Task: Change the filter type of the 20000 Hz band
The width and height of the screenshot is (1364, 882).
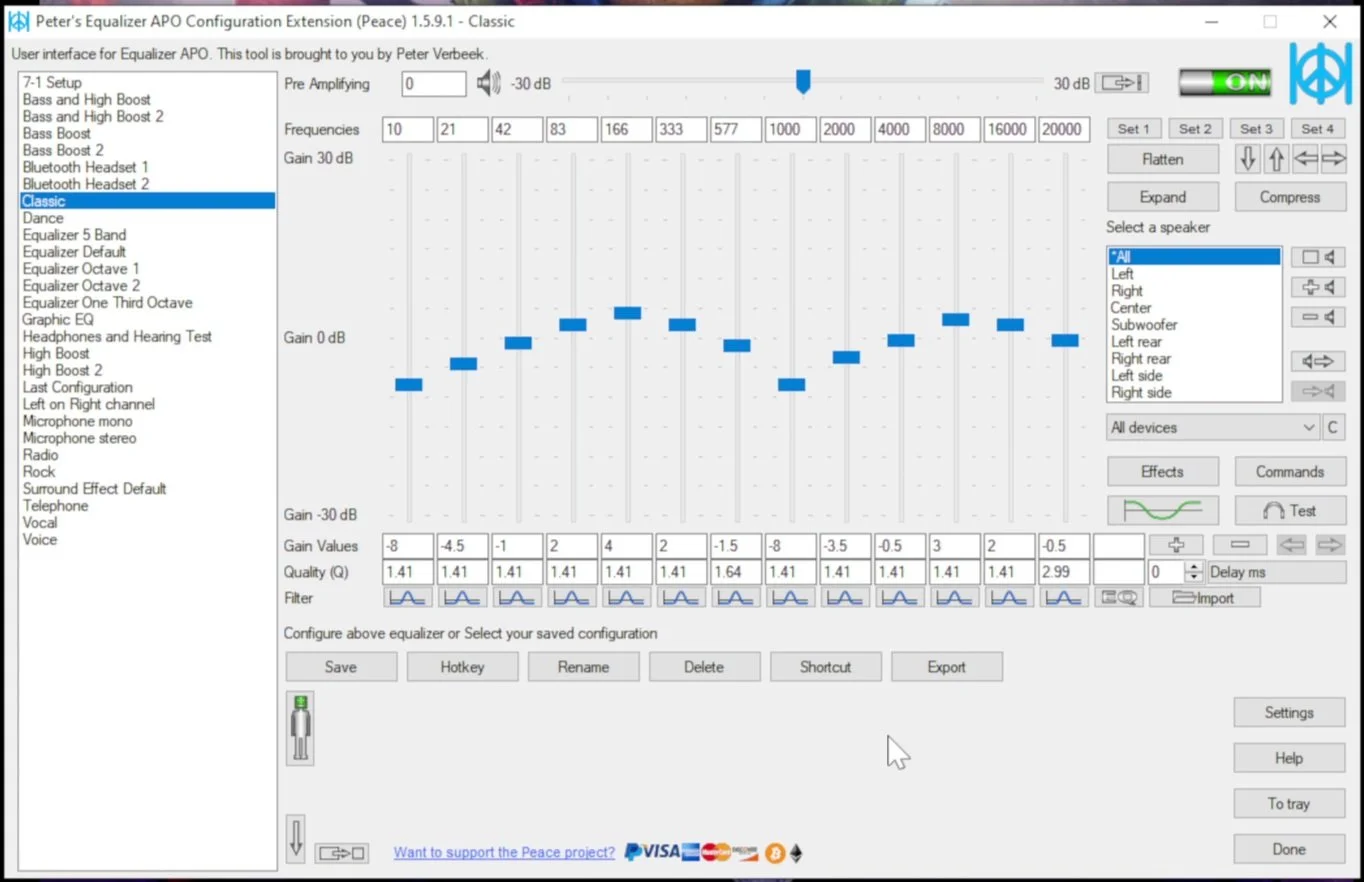Action: pyautogui.click(x=1063, y=598)
